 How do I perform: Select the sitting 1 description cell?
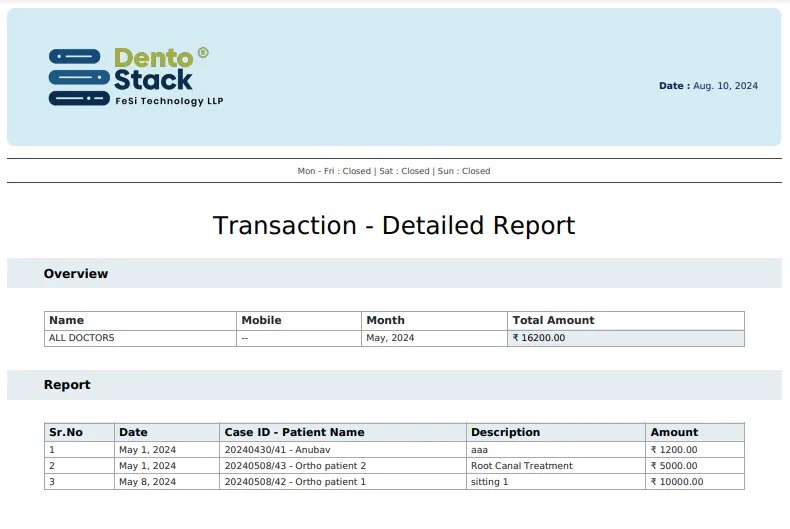click(489, 482)
